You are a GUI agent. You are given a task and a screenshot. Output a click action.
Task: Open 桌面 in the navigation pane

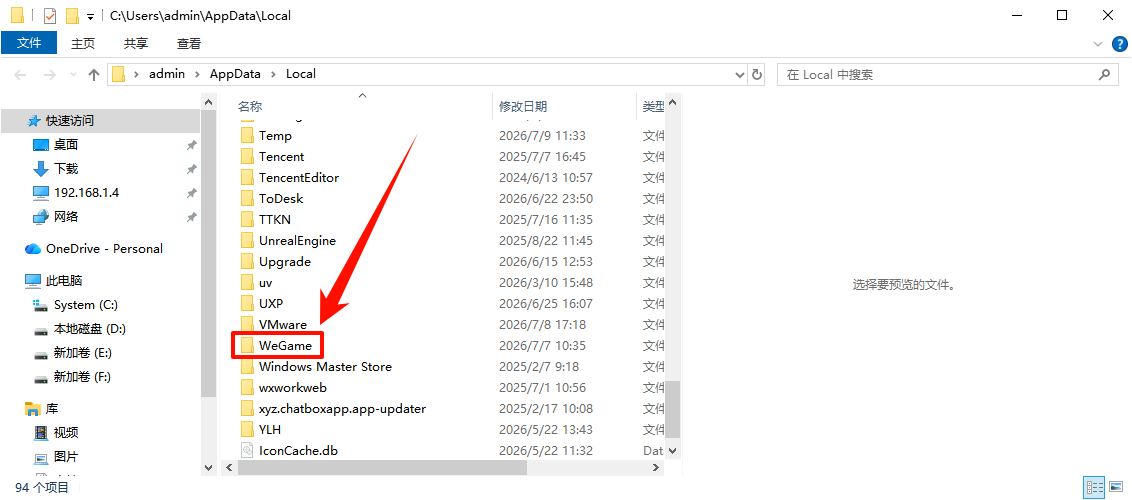66,144
